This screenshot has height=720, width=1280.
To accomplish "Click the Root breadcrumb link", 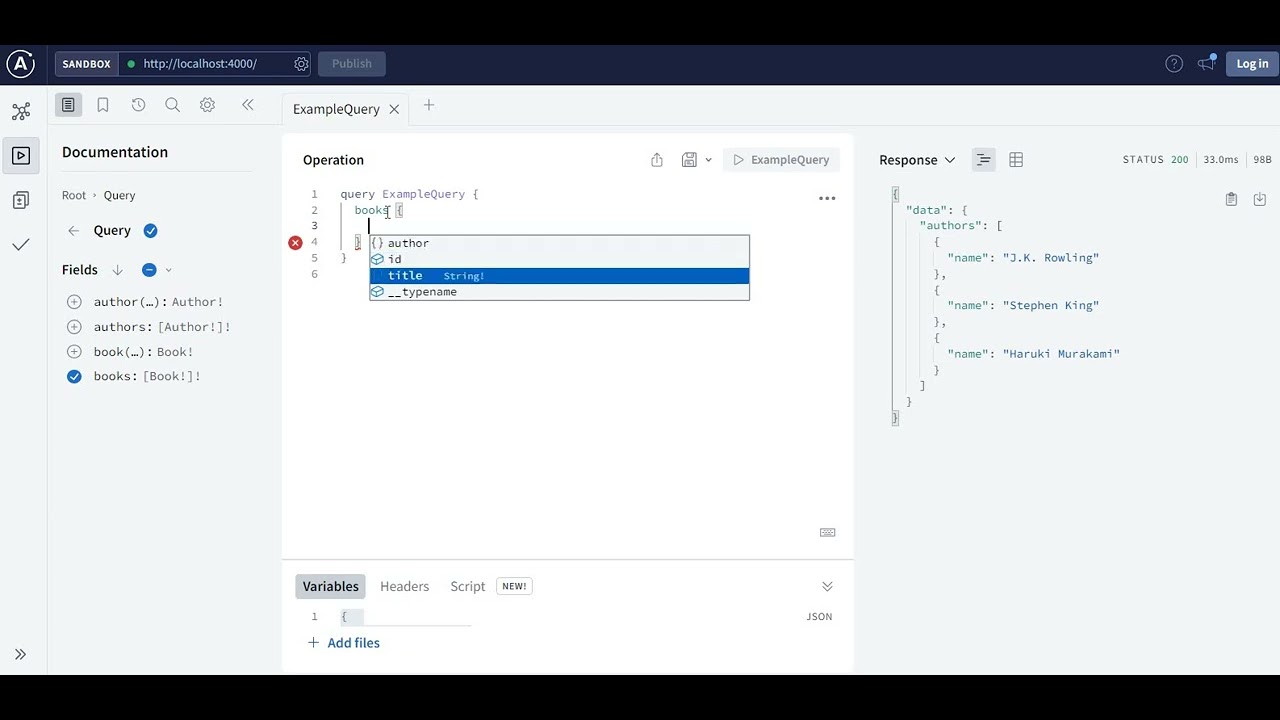I will click(x=74, y=195).
